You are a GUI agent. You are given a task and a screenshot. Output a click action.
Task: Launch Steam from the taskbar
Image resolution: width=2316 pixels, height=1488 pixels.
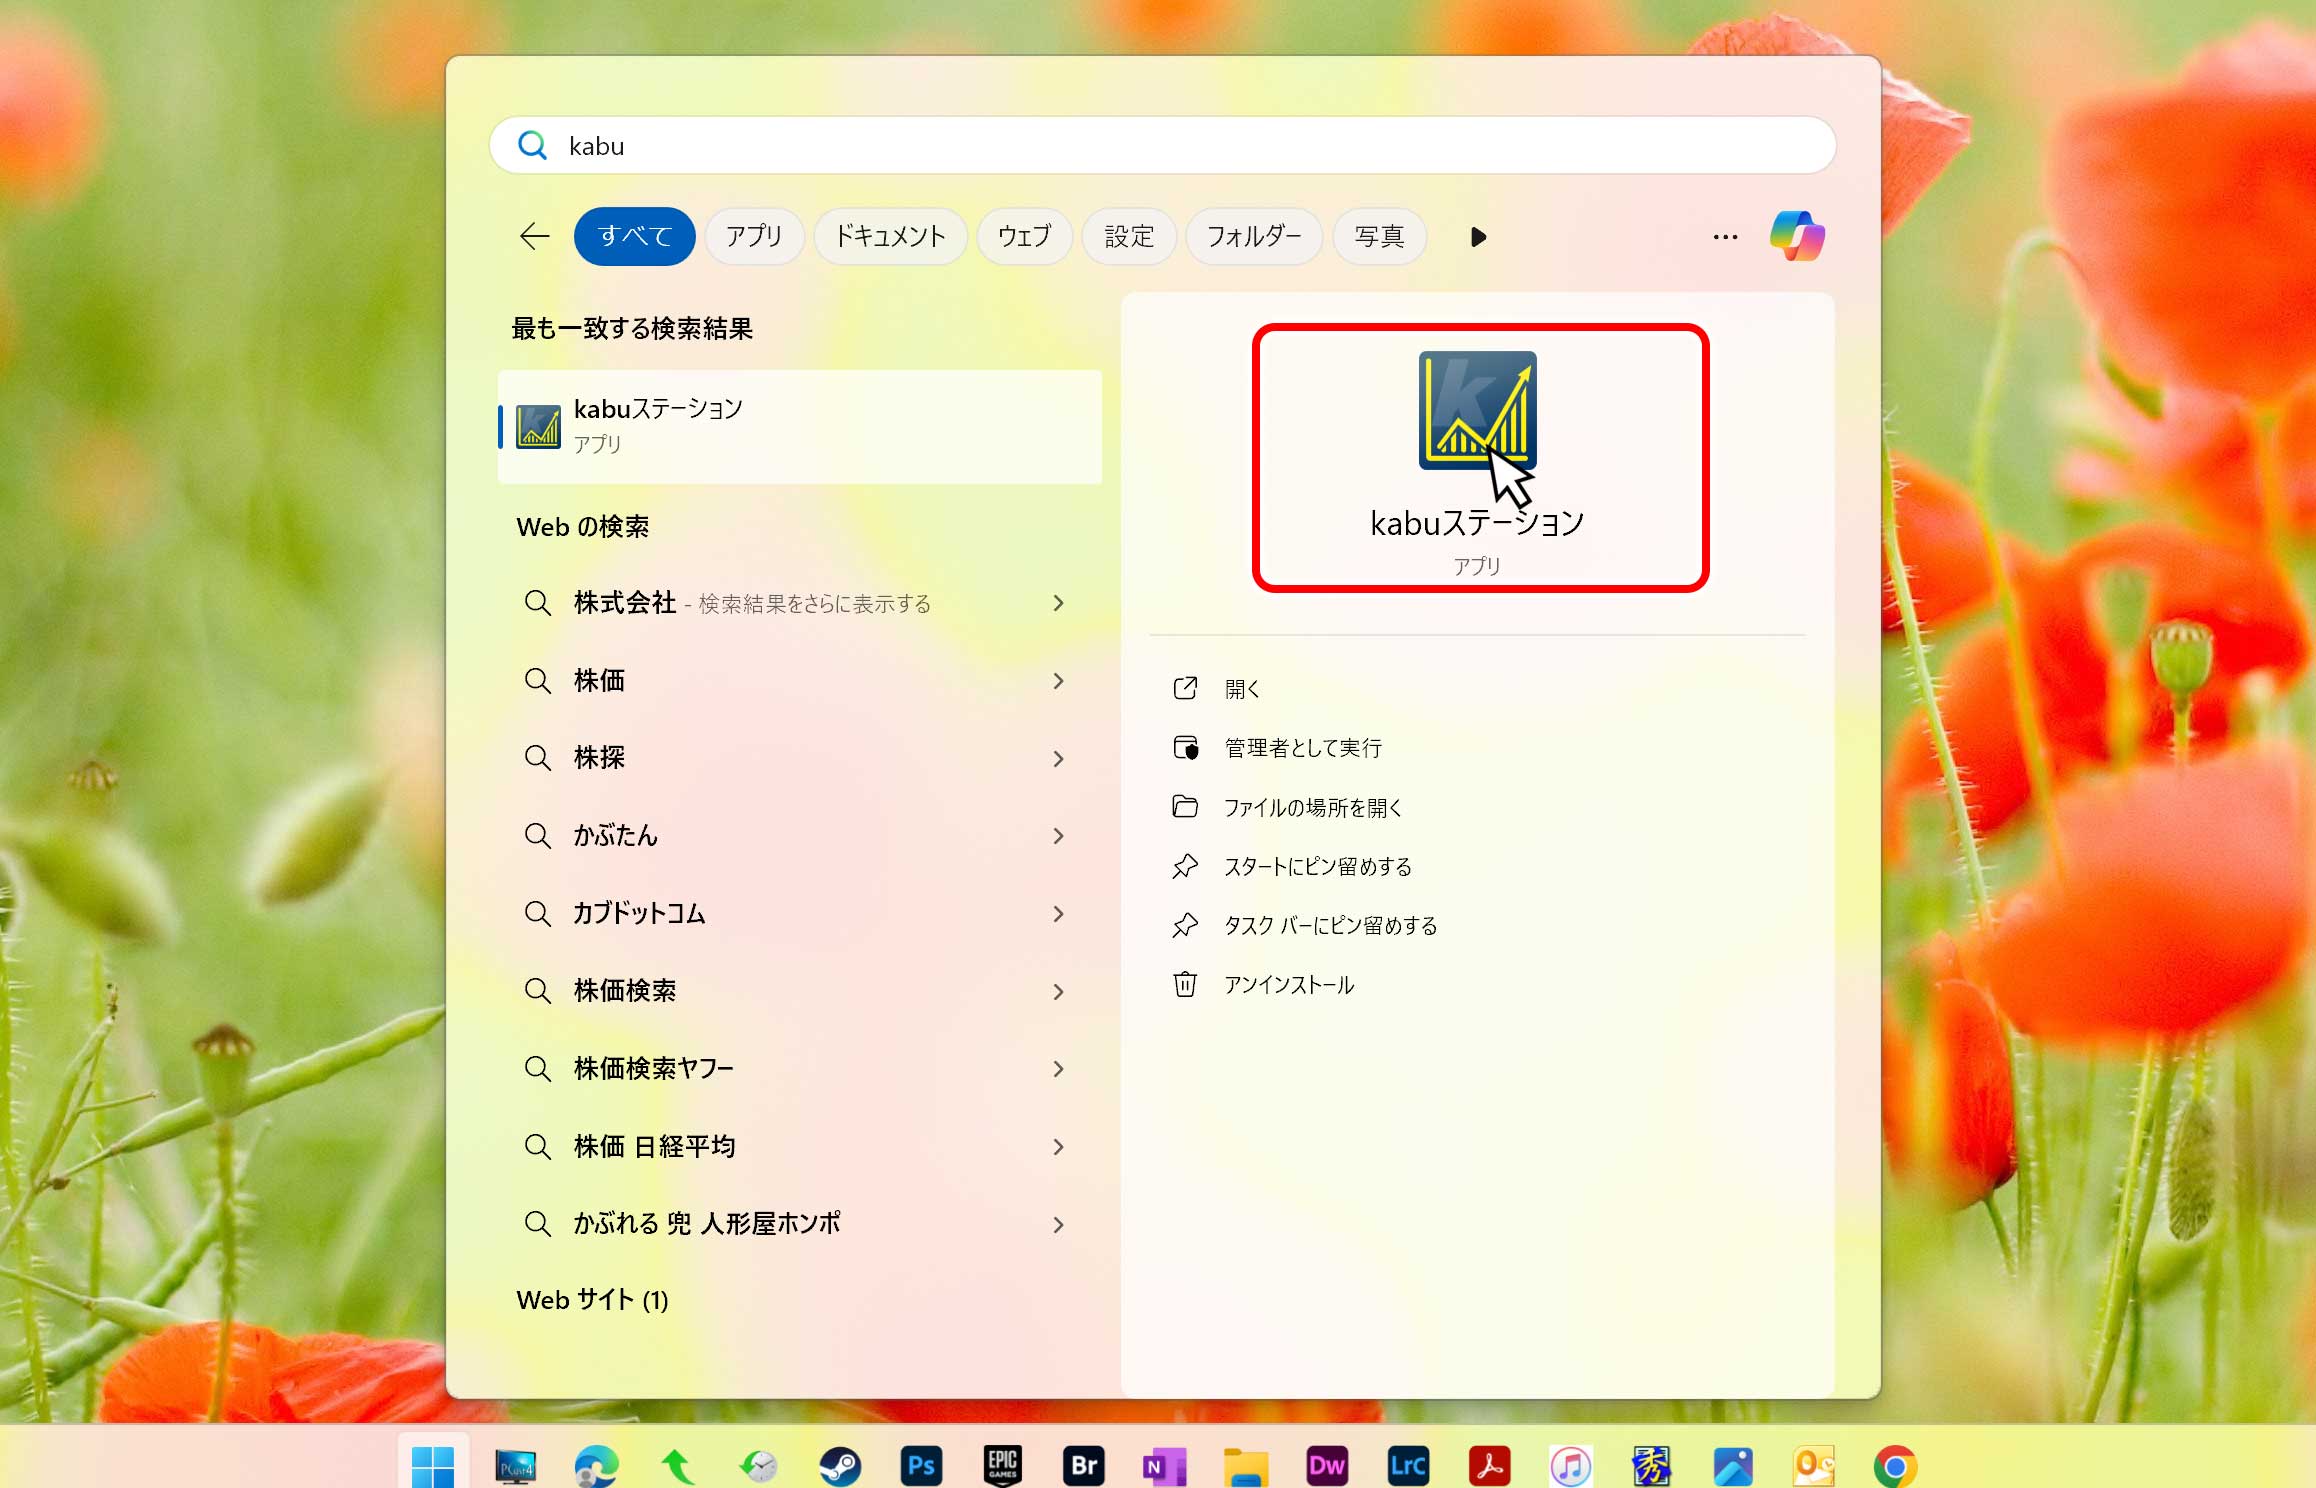840,1467
